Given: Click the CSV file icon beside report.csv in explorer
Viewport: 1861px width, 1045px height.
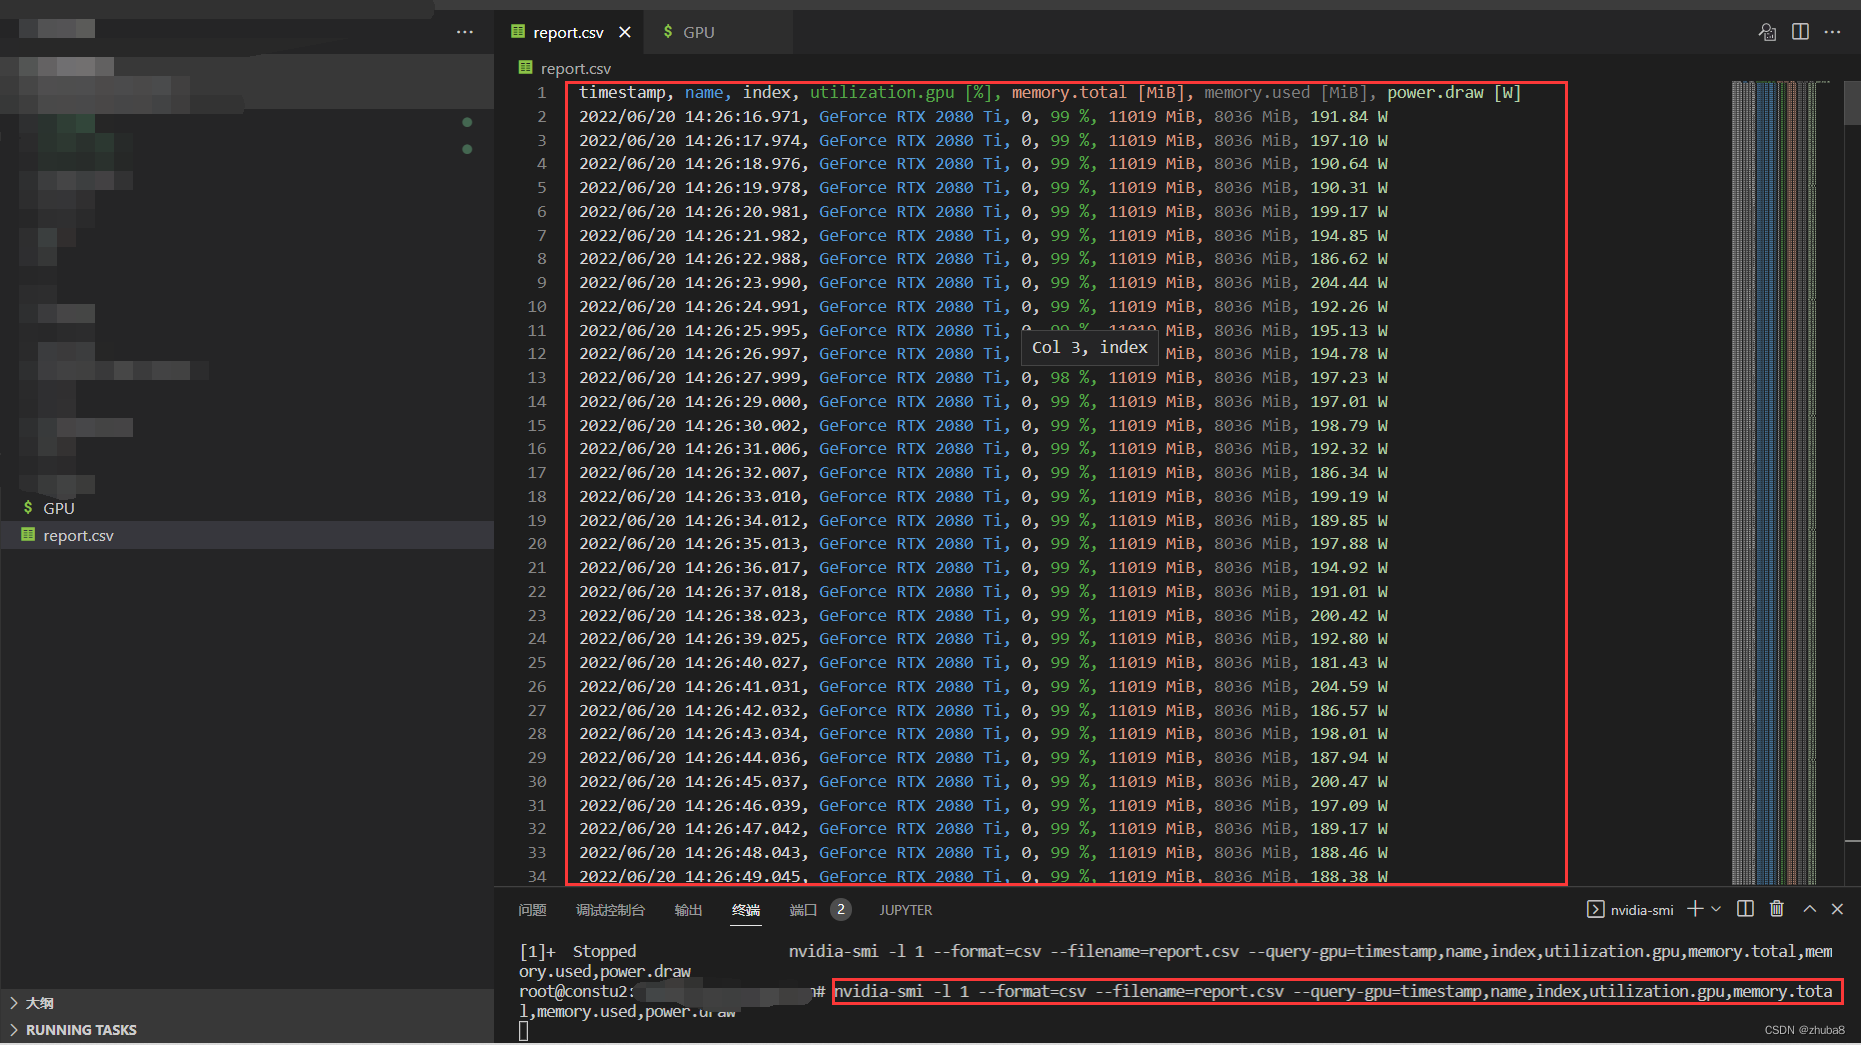Looking at the screenshot, I should (x=28, y=535).
